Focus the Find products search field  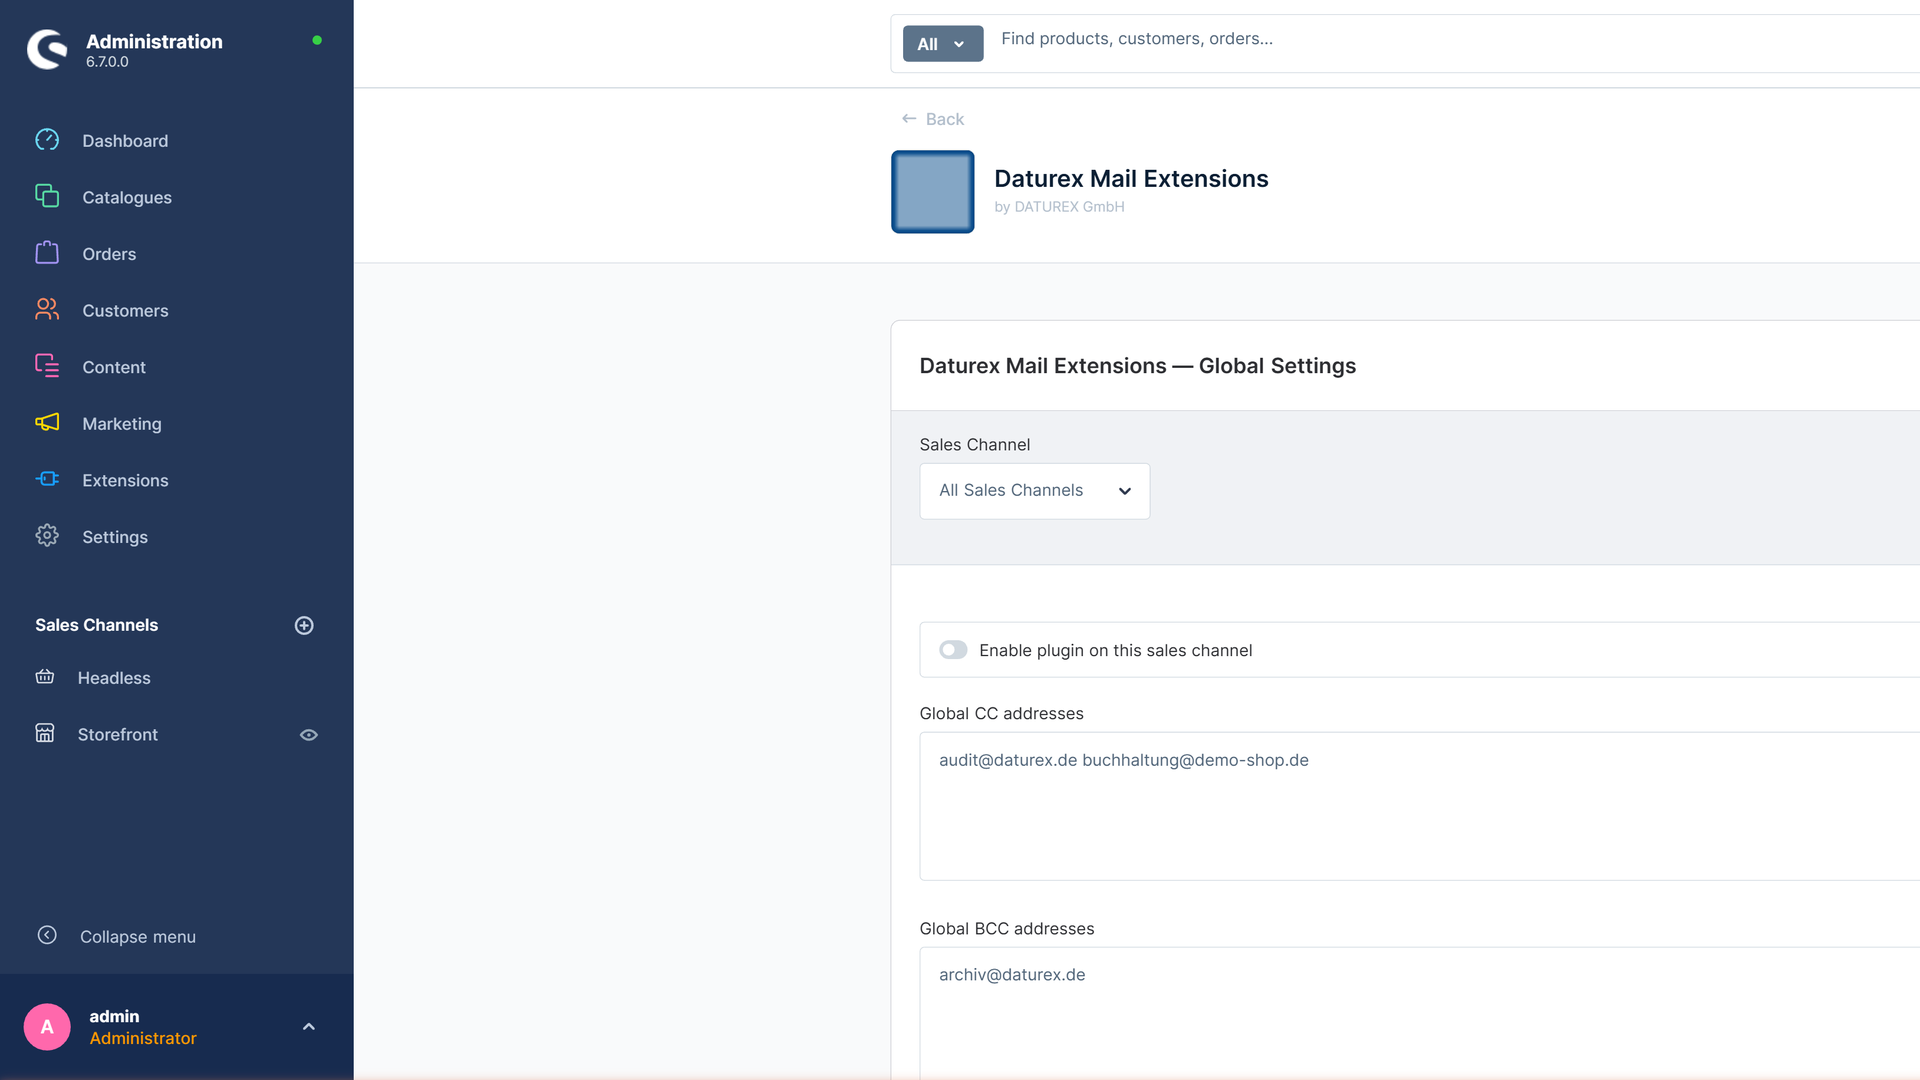(x=1455, y=39)
